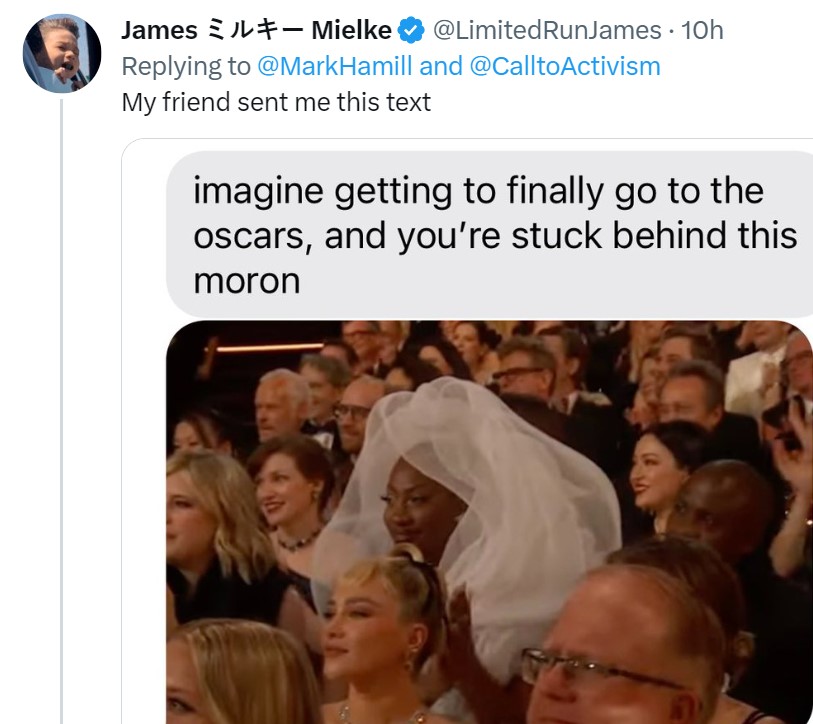
Task: Click the vertical thread line below the avatar
Action: pyautogui.click(x=61, y=400)
